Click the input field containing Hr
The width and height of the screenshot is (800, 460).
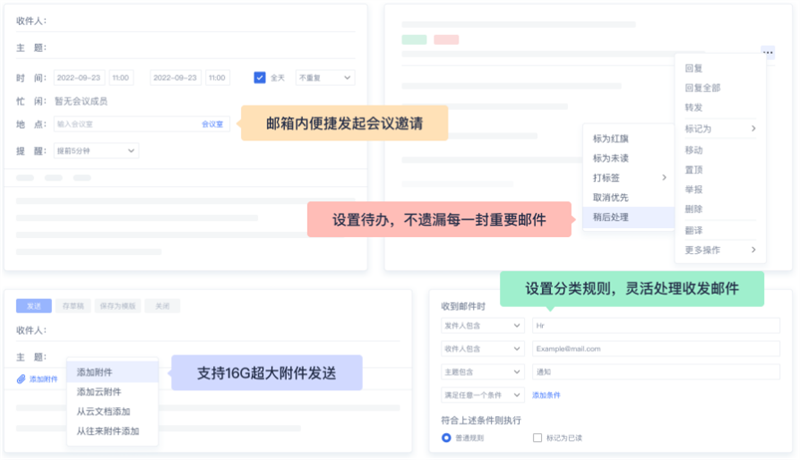click(x=656, y=325)
